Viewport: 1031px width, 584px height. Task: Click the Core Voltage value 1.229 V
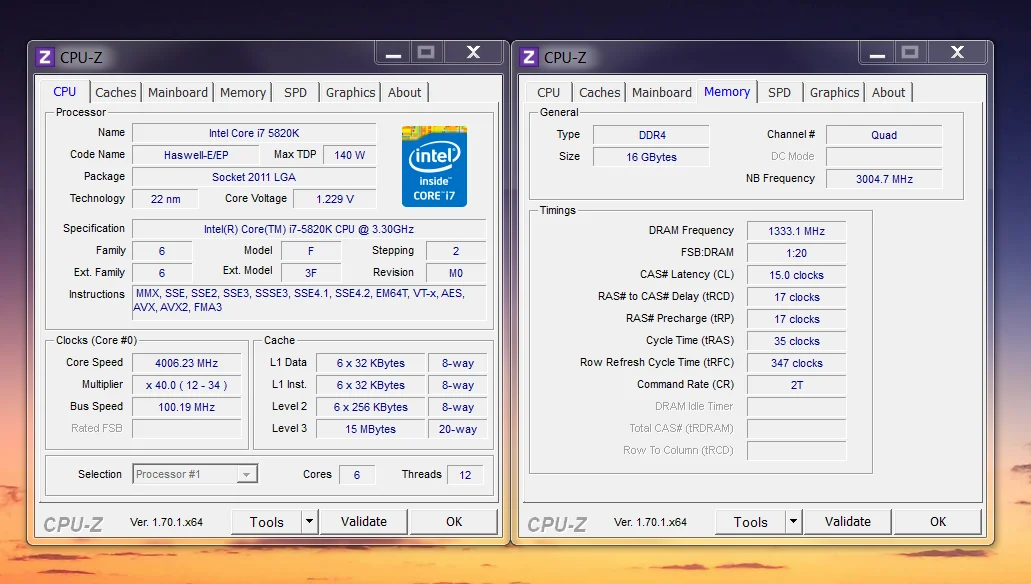point(335,199)
